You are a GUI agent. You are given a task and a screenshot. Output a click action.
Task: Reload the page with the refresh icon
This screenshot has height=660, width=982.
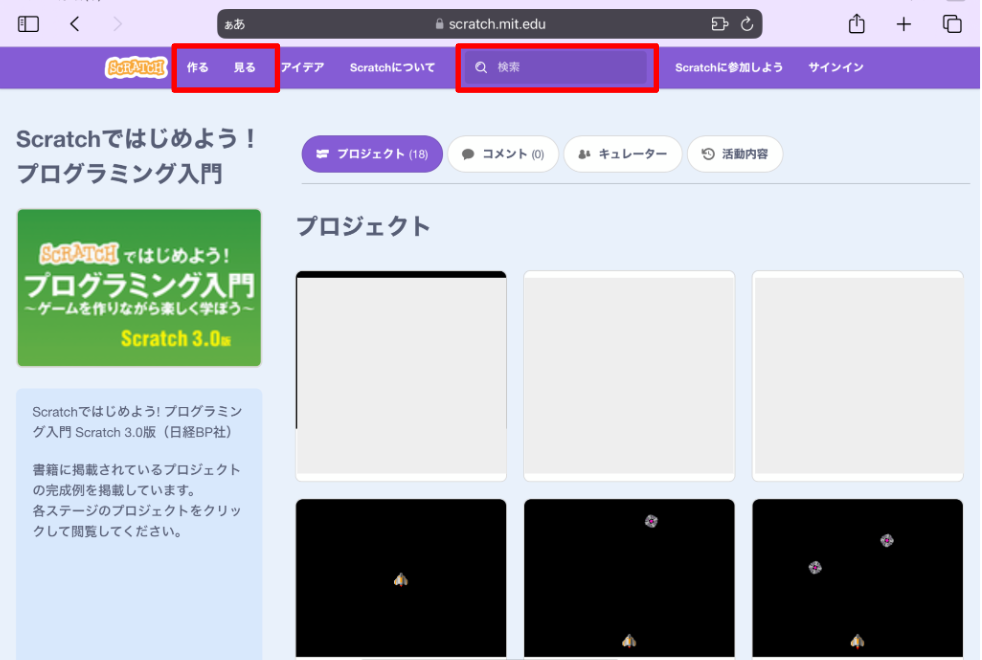tap(748, 24)
